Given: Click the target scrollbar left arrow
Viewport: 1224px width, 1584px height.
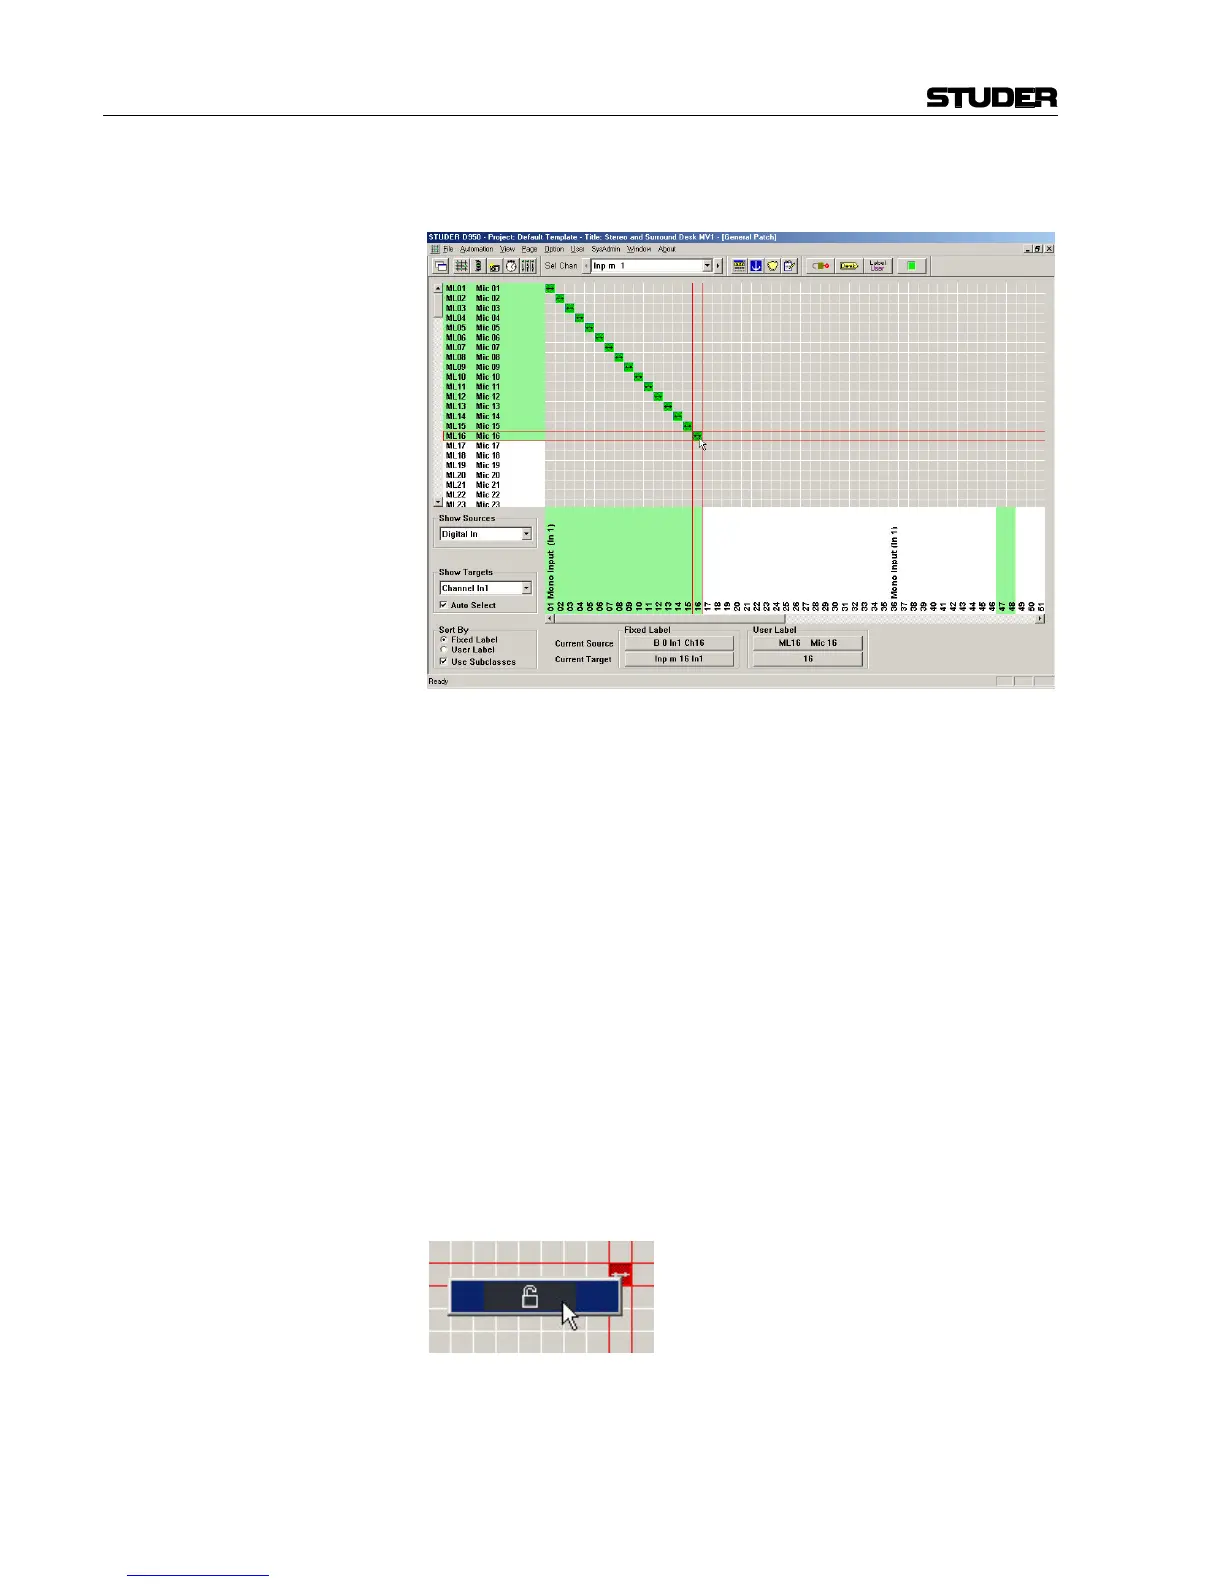Looking at the screenshot, I should pos(549,619).
